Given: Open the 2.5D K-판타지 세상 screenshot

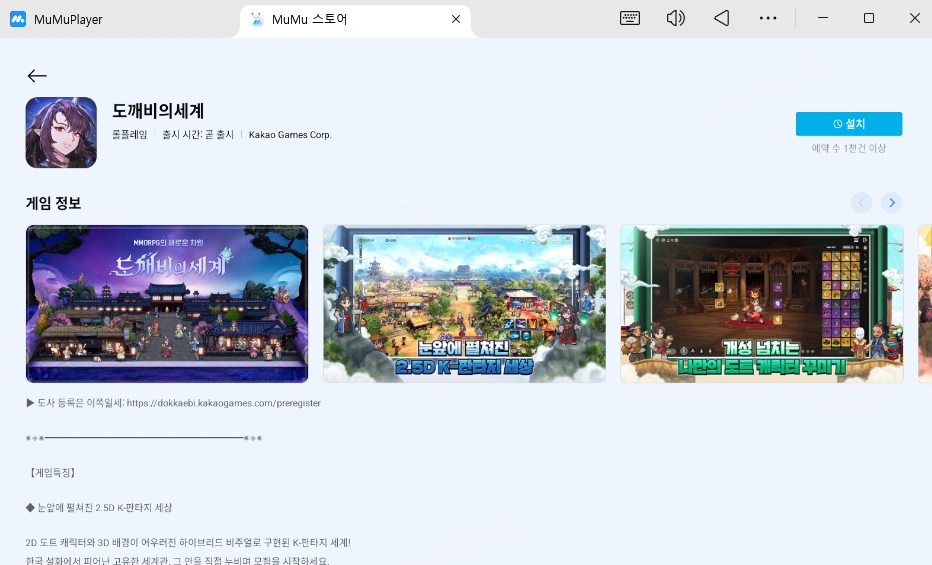Looking at the screenshot, I should 464,304.
